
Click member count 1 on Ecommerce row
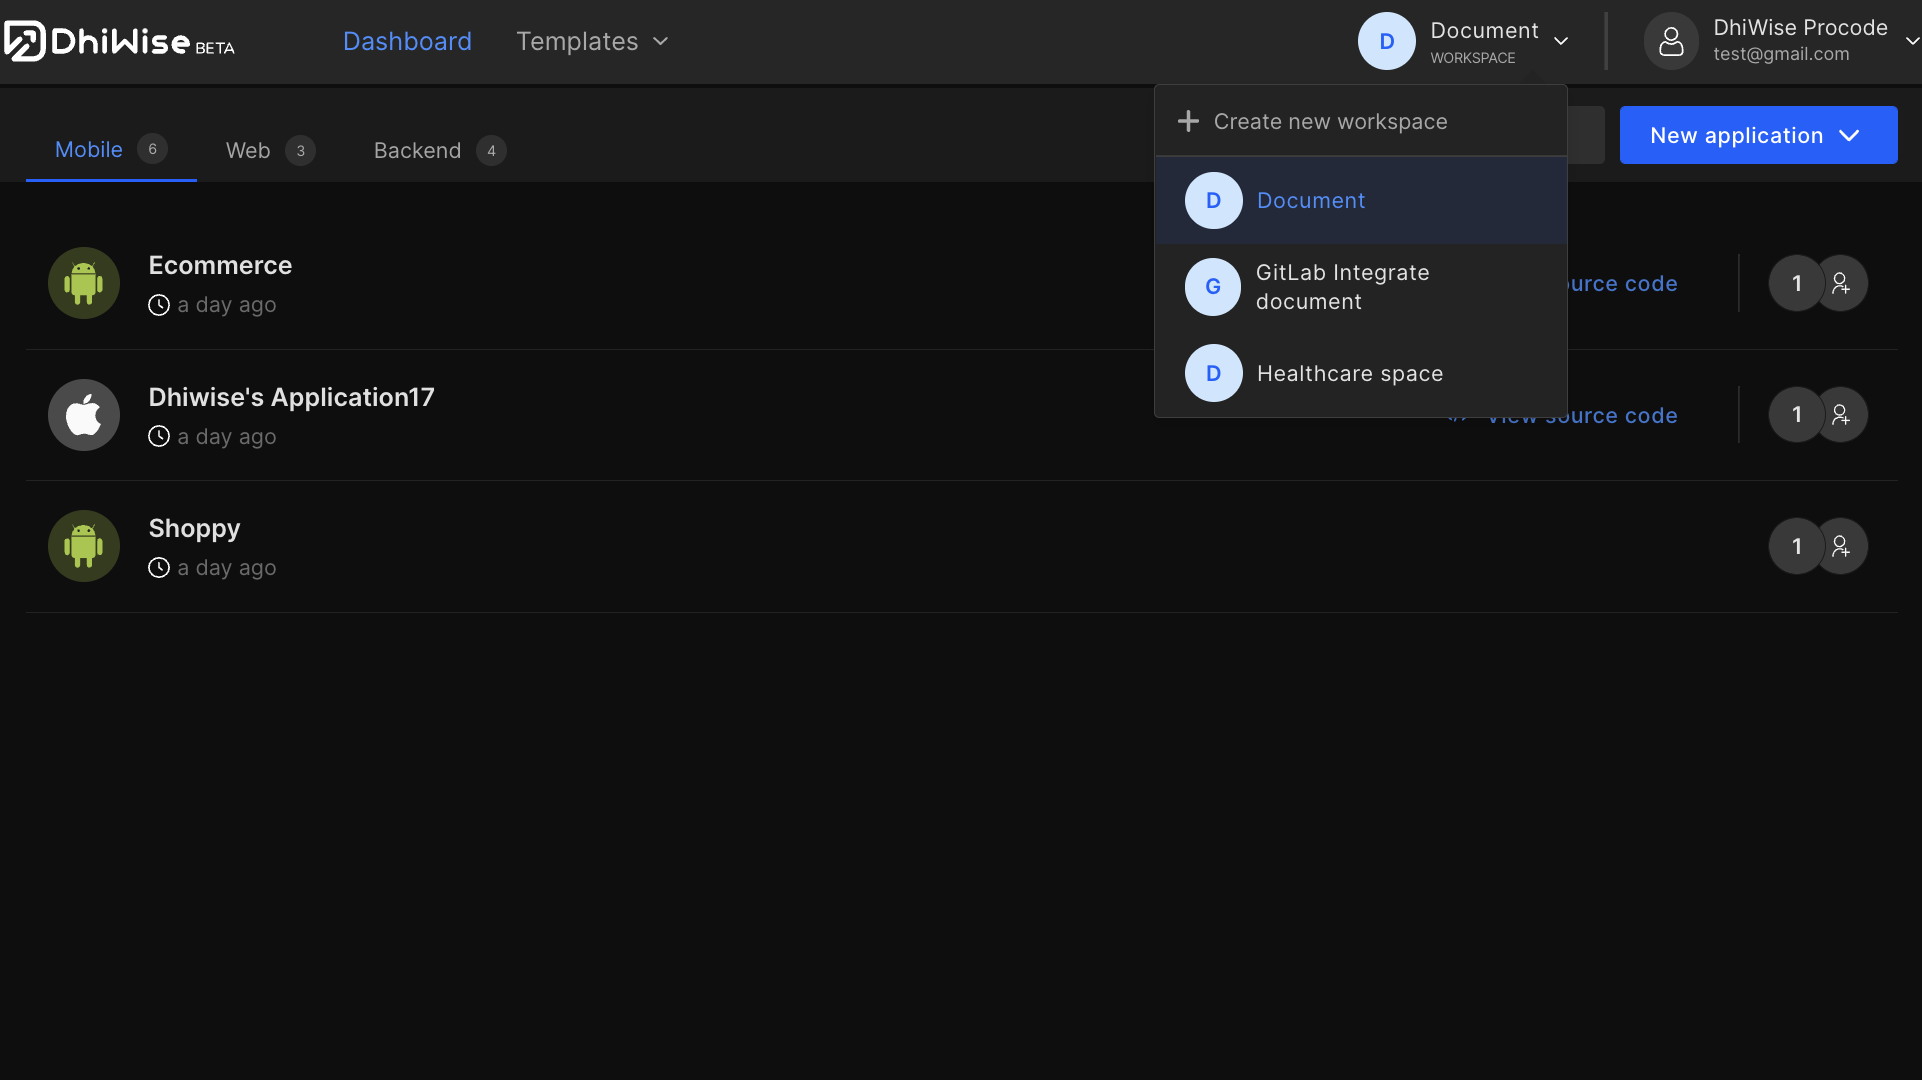(1796, 283)
